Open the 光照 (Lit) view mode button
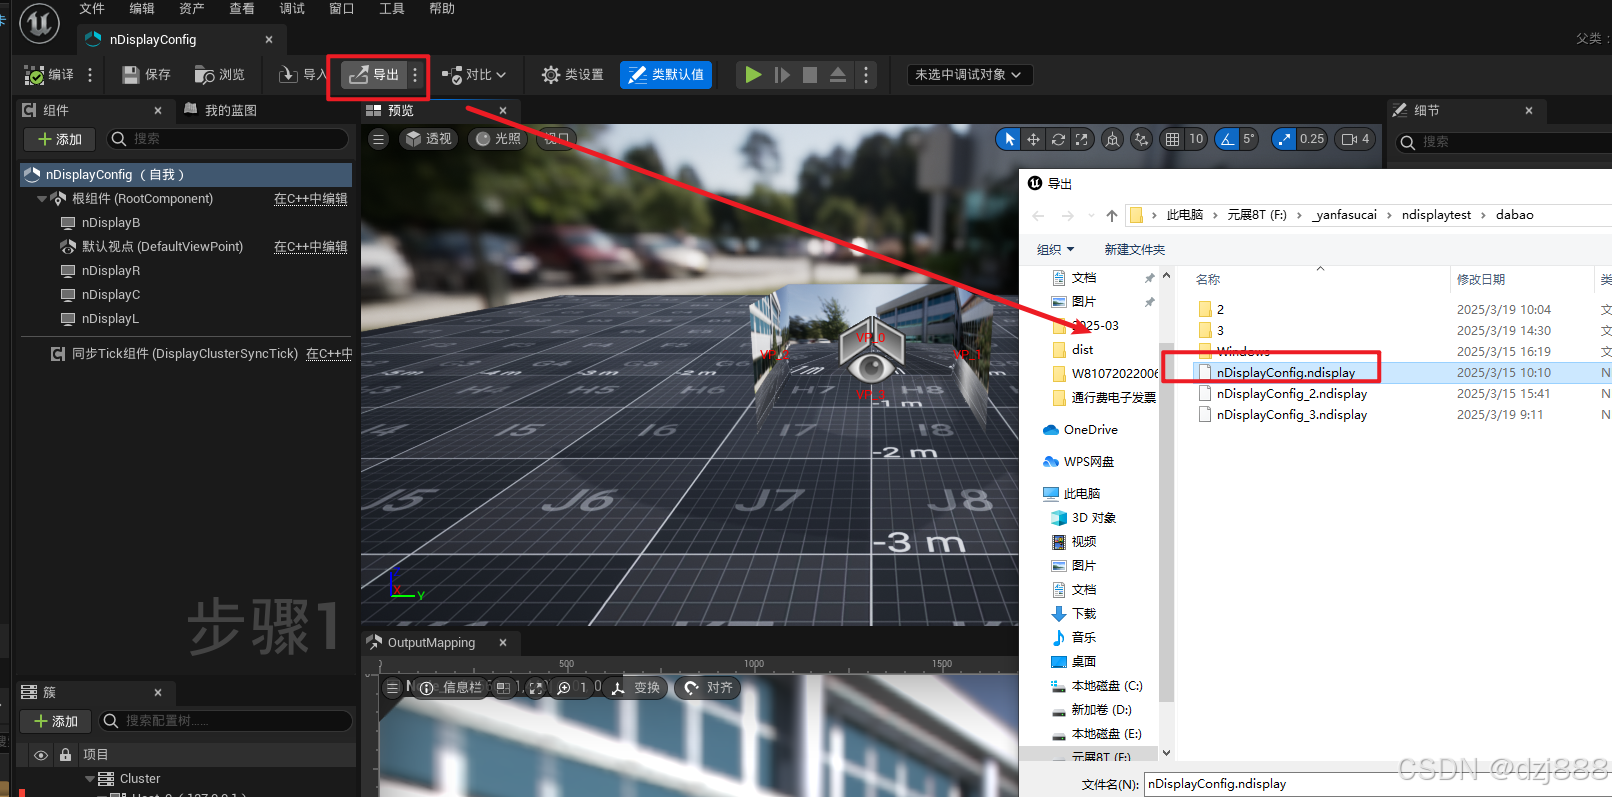 498,139
